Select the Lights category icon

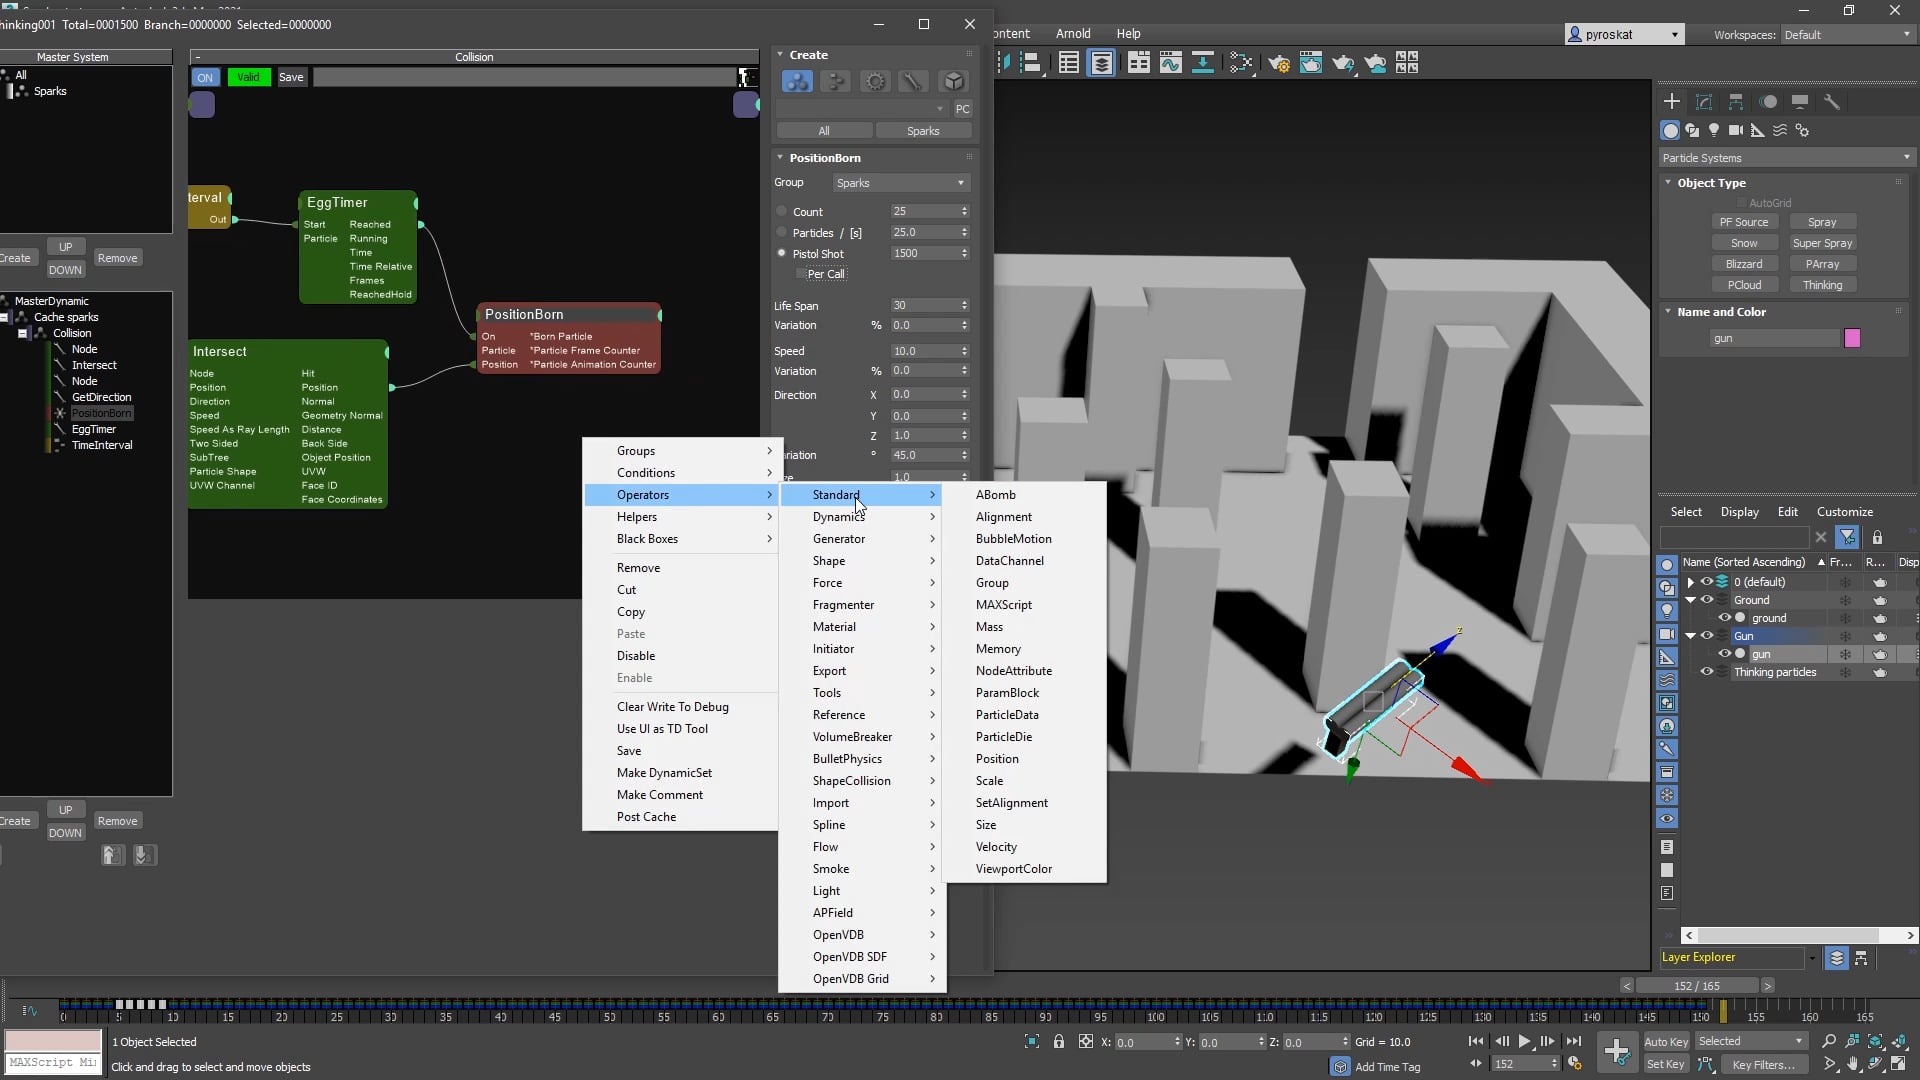[x=1714, y=130]
